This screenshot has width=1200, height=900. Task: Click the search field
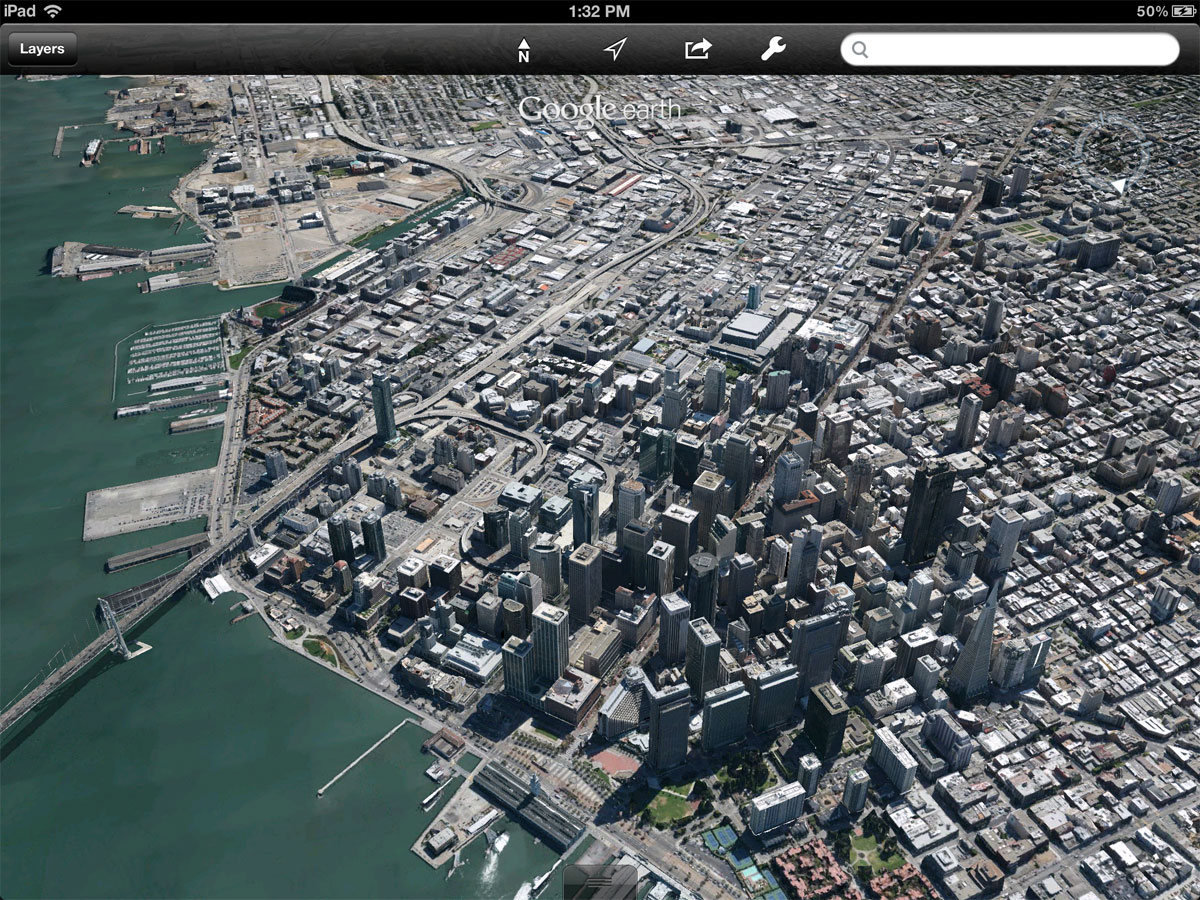[x=1010, y=49]
